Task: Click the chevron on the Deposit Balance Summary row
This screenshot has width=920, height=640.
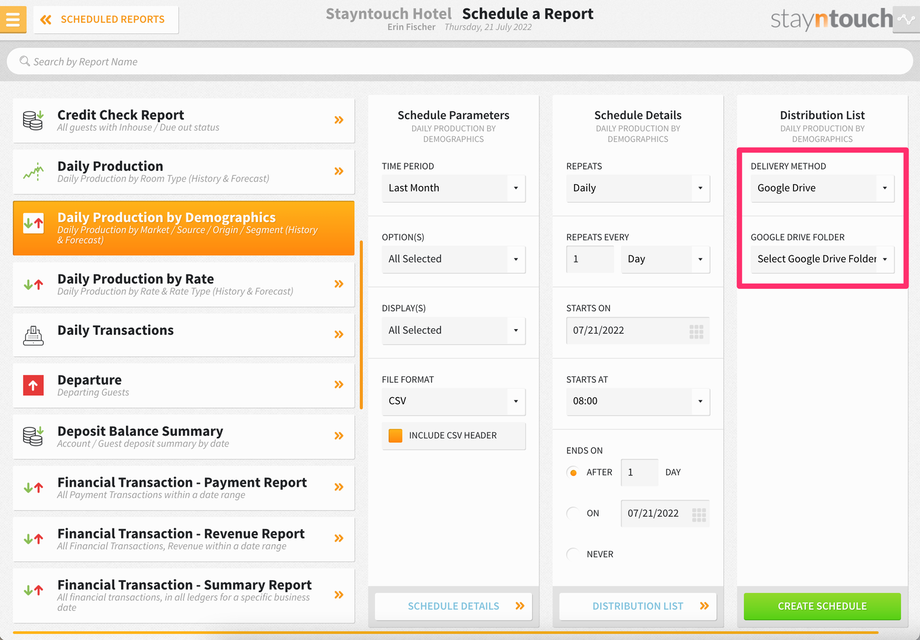Action: [x=339, y=436]
